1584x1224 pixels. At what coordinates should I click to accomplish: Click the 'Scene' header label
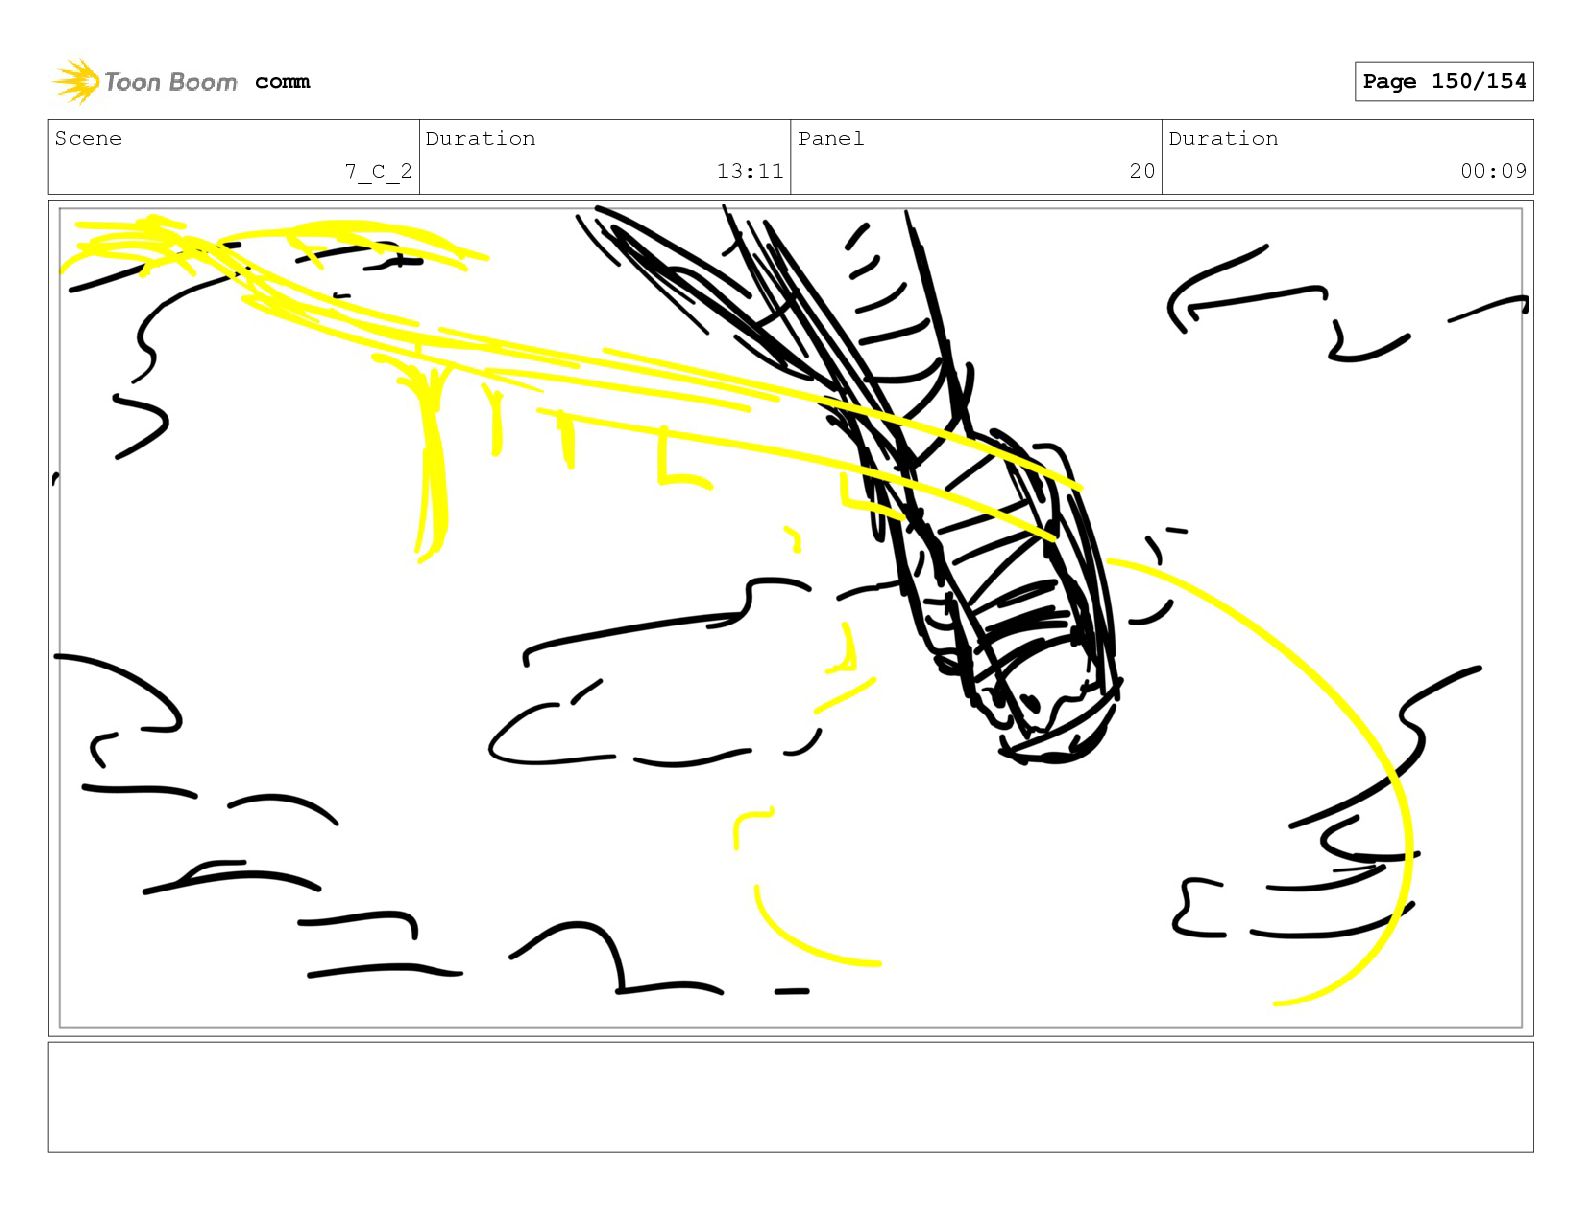[x=88, y=138]
